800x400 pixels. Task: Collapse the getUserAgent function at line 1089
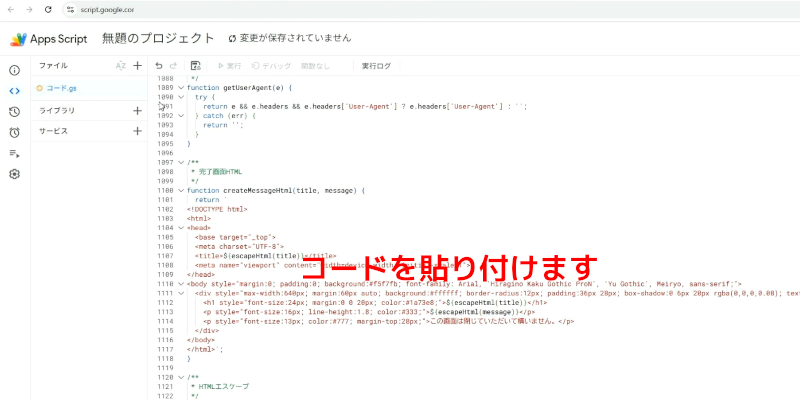point(181,88)
